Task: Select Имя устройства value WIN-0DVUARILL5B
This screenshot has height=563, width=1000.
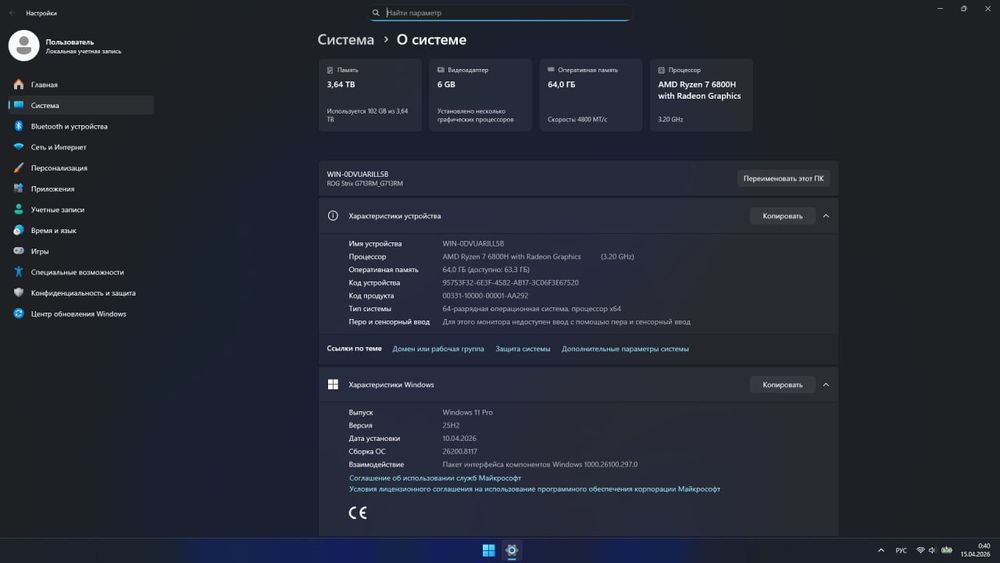Action: [x=473, y=244]
